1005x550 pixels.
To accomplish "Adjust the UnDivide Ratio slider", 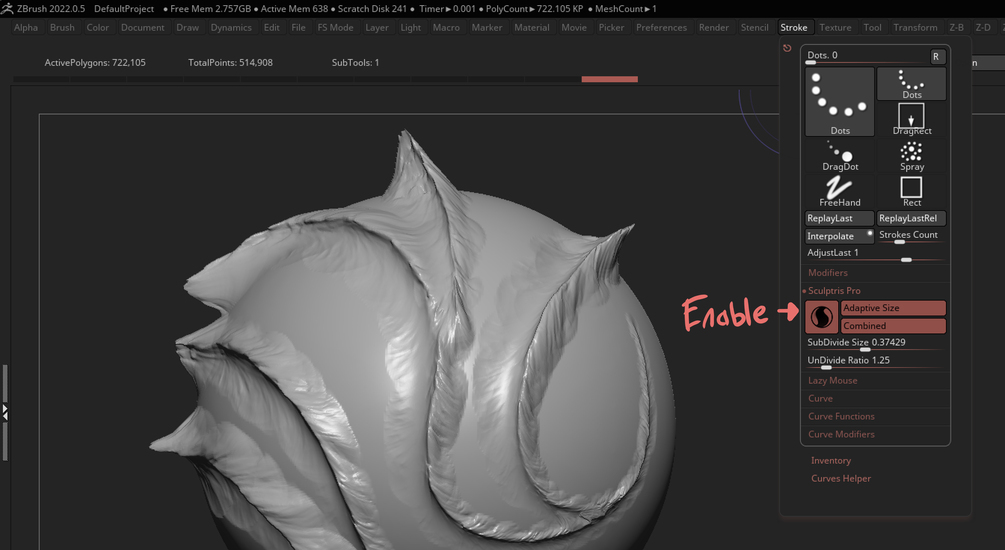I will pyautogui.click(x=876, y=362).
